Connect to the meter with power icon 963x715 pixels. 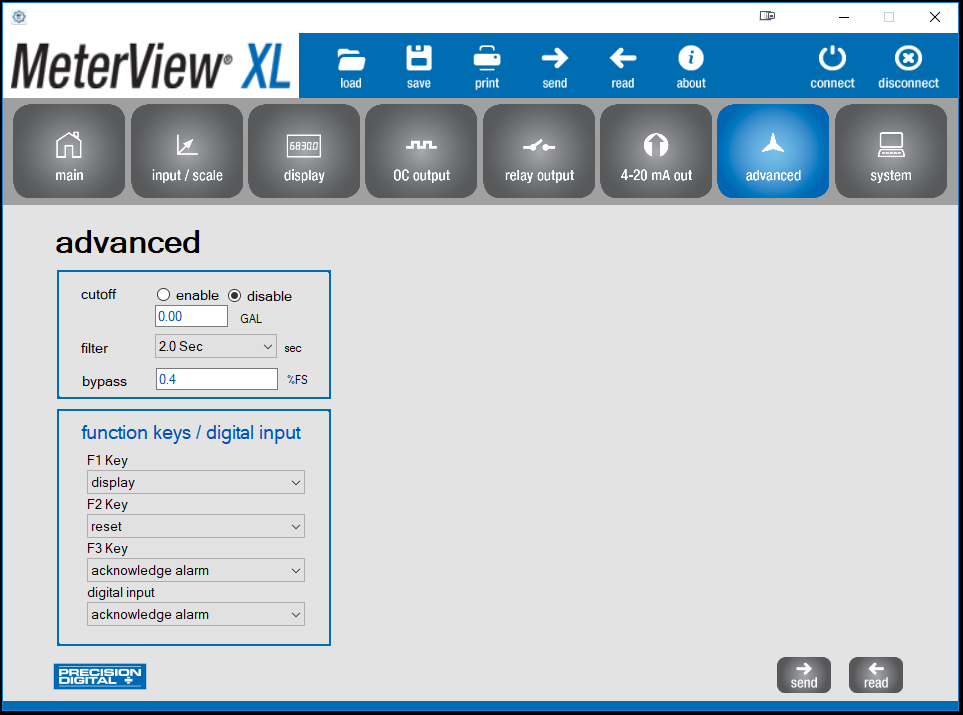click(832, 67)
